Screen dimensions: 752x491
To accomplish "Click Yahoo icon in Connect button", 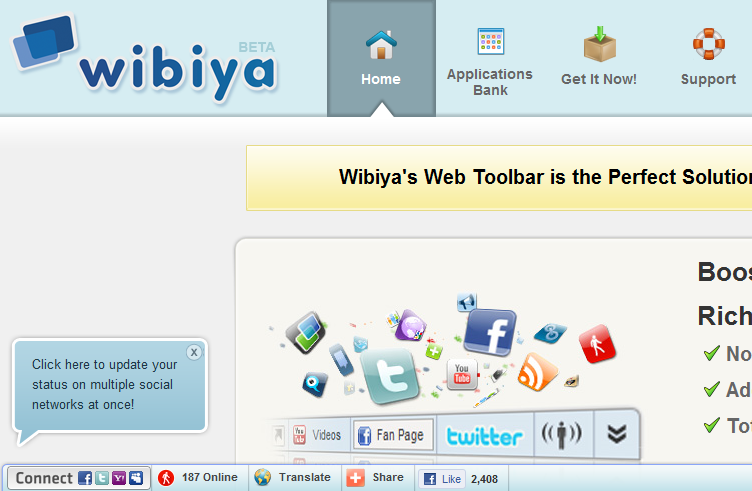I will (119, 478).
